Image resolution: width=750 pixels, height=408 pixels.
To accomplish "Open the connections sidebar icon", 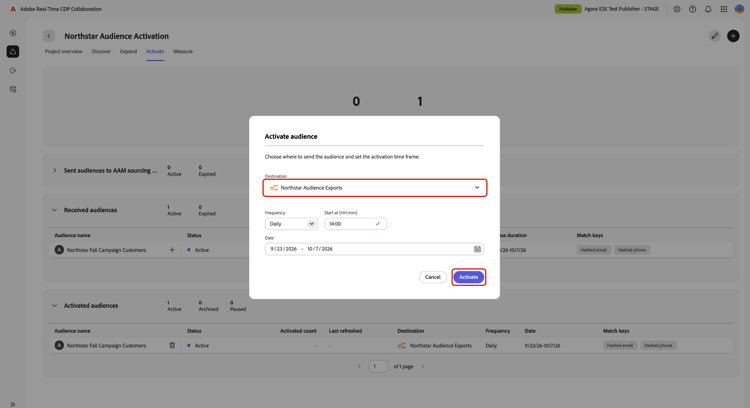I will pos(13,71).
